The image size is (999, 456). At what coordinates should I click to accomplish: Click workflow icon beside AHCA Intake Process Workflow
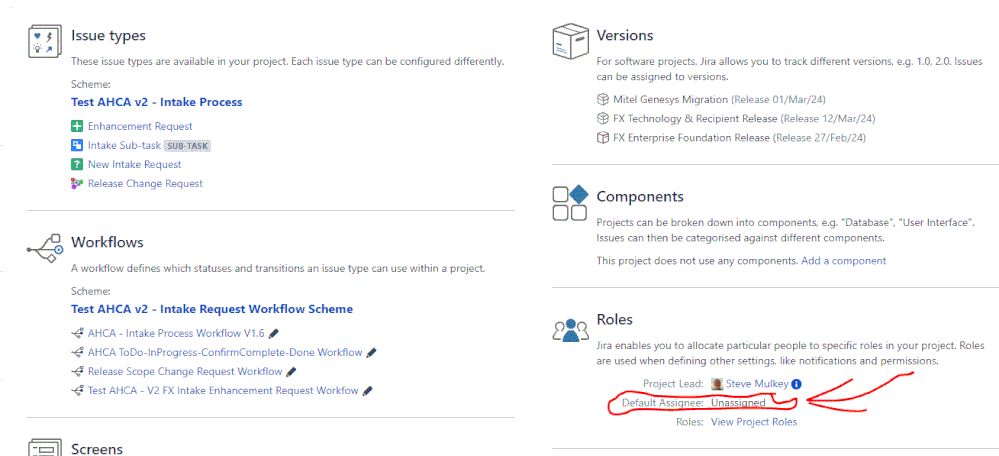click(x=78, y=333)
